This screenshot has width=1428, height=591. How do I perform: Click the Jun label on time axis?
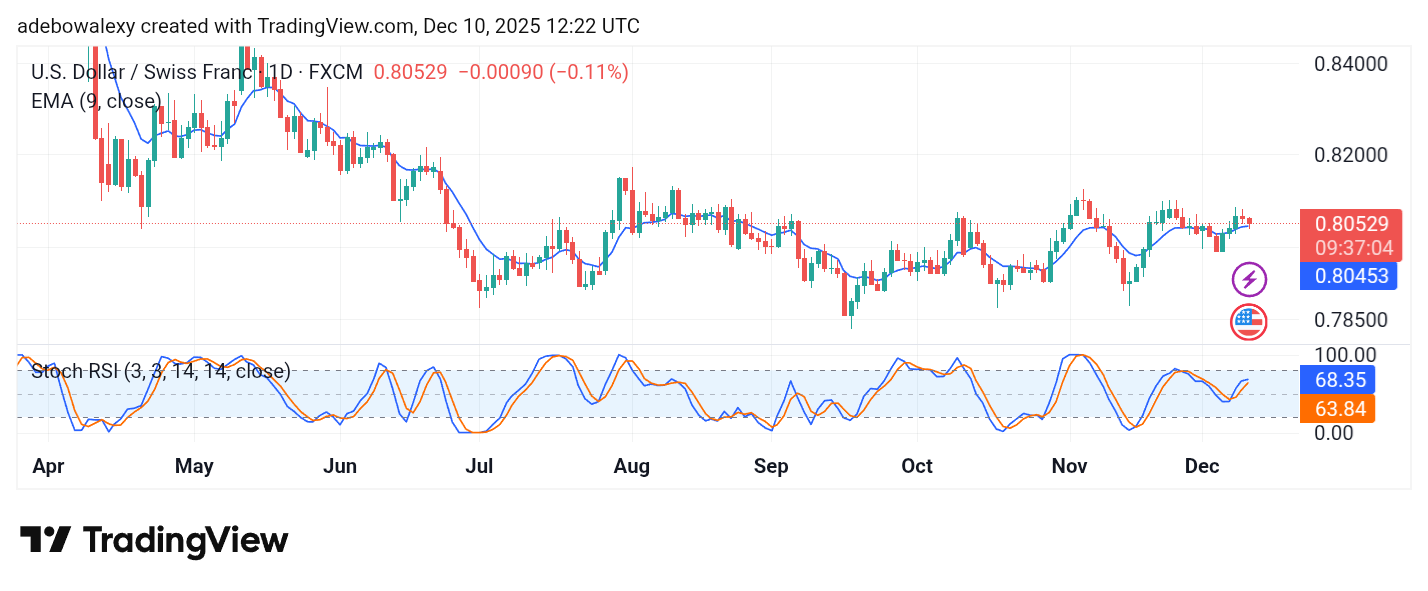click(x=340, y=466)
